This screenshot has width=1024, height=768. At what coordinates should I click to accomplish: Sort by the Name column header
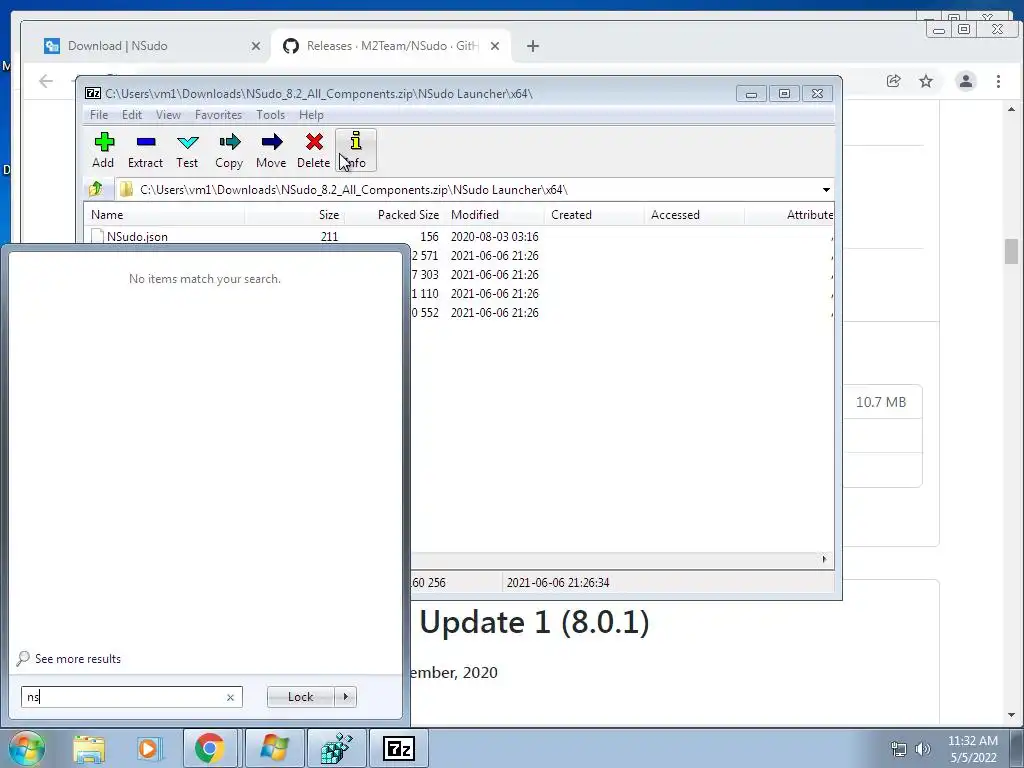[165, 215]
